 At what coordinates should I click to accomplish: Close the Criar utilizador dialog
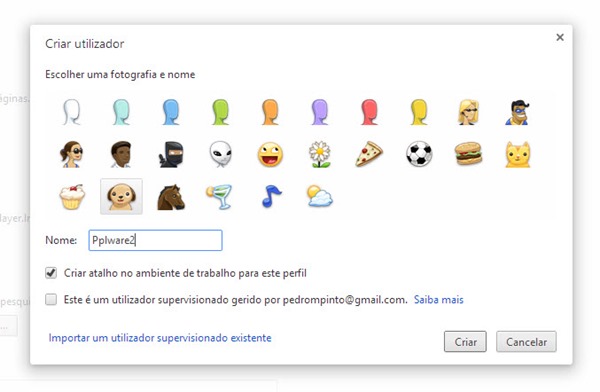[x=560, y=37]
